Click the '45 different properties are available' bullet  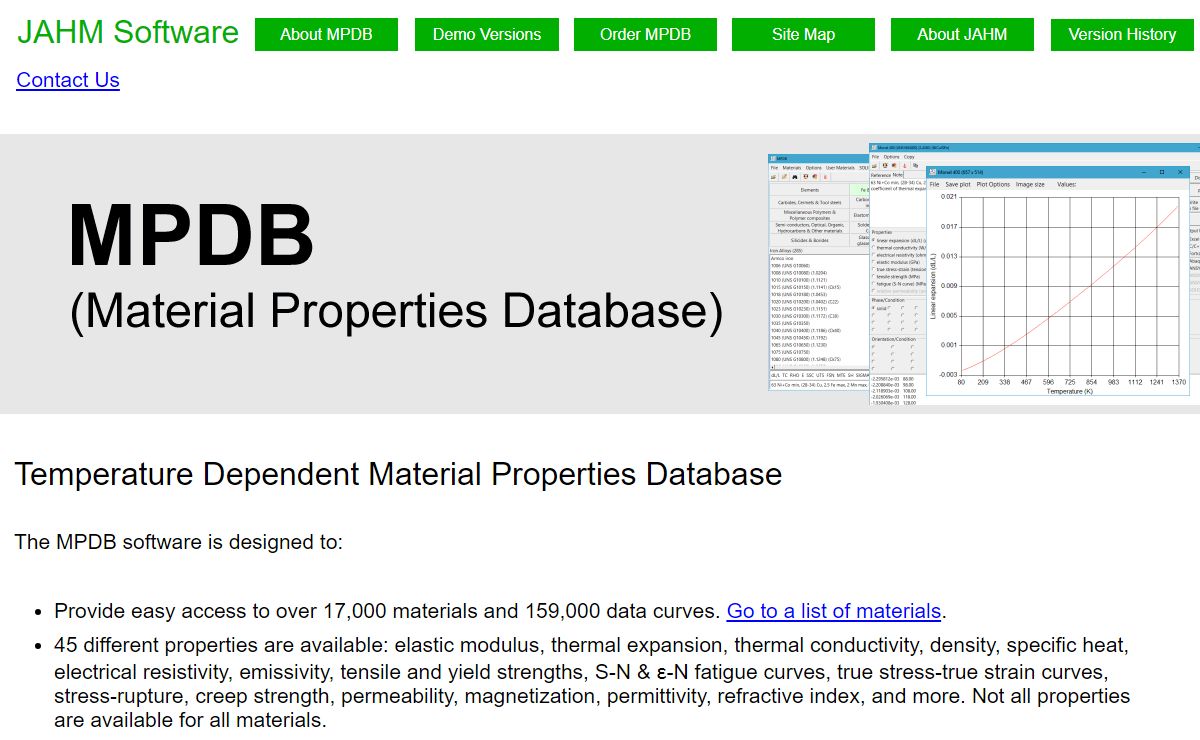click(592, 682)
